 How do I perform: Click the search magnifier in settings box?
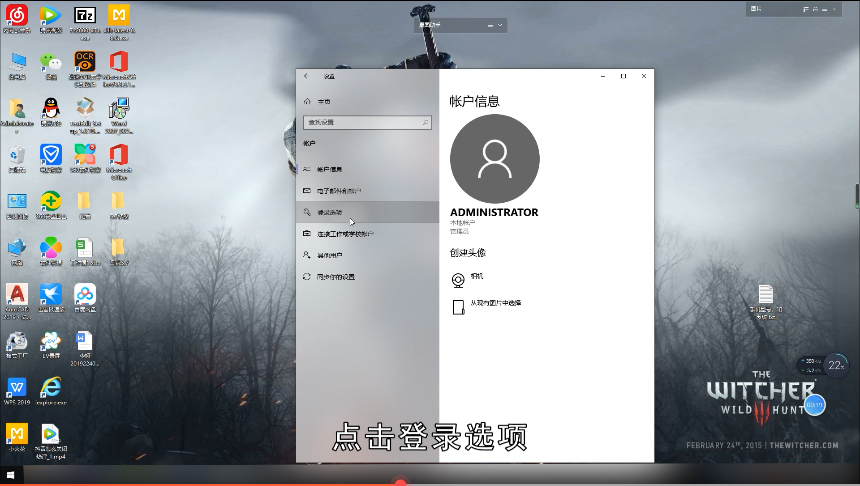coord(425,122)
